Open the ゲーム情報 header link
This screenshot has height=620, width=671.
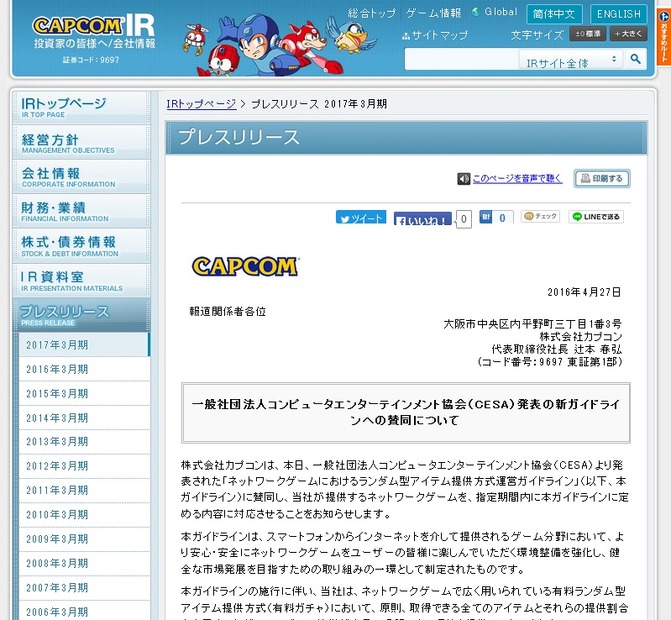(x=433, y=13)
